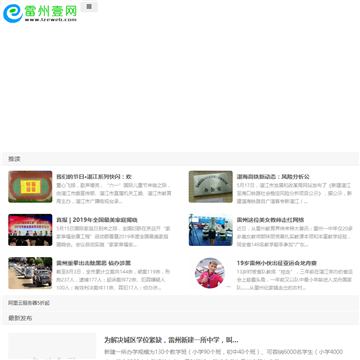This screenshot has width=360, height=360.
Task: Open the round portrait thumbnail of young man
Action: pyautogui.click(x=210, y=273)
